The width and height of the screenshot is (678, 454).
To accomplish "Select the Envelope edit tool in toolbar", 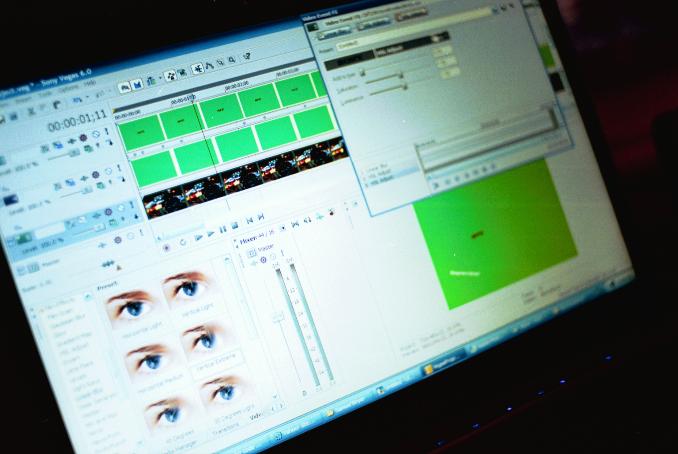I will 210,66.
